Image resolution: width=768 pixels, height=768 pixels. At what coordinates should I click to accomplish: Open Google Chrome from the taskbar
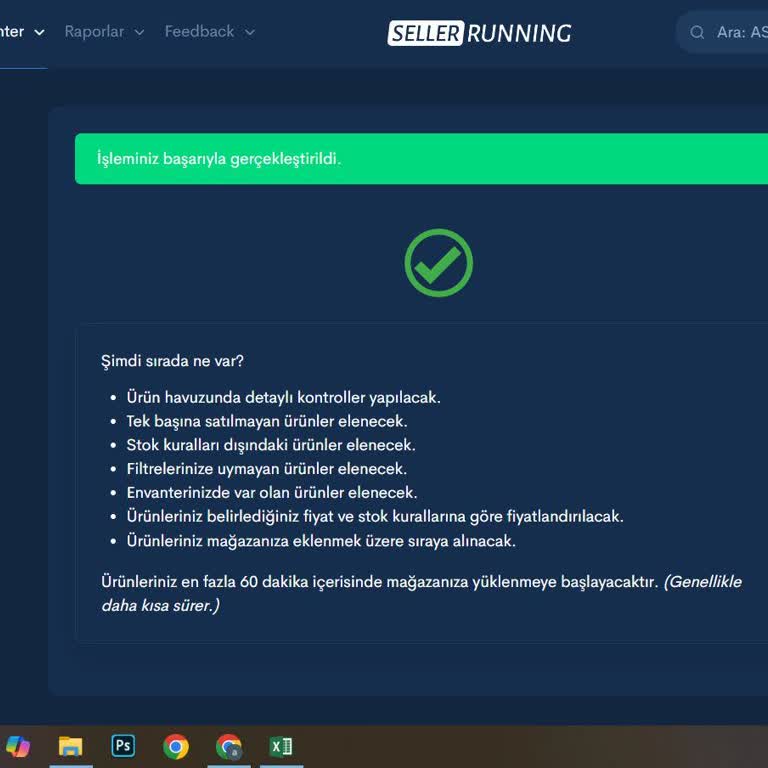tap(176, 746)
